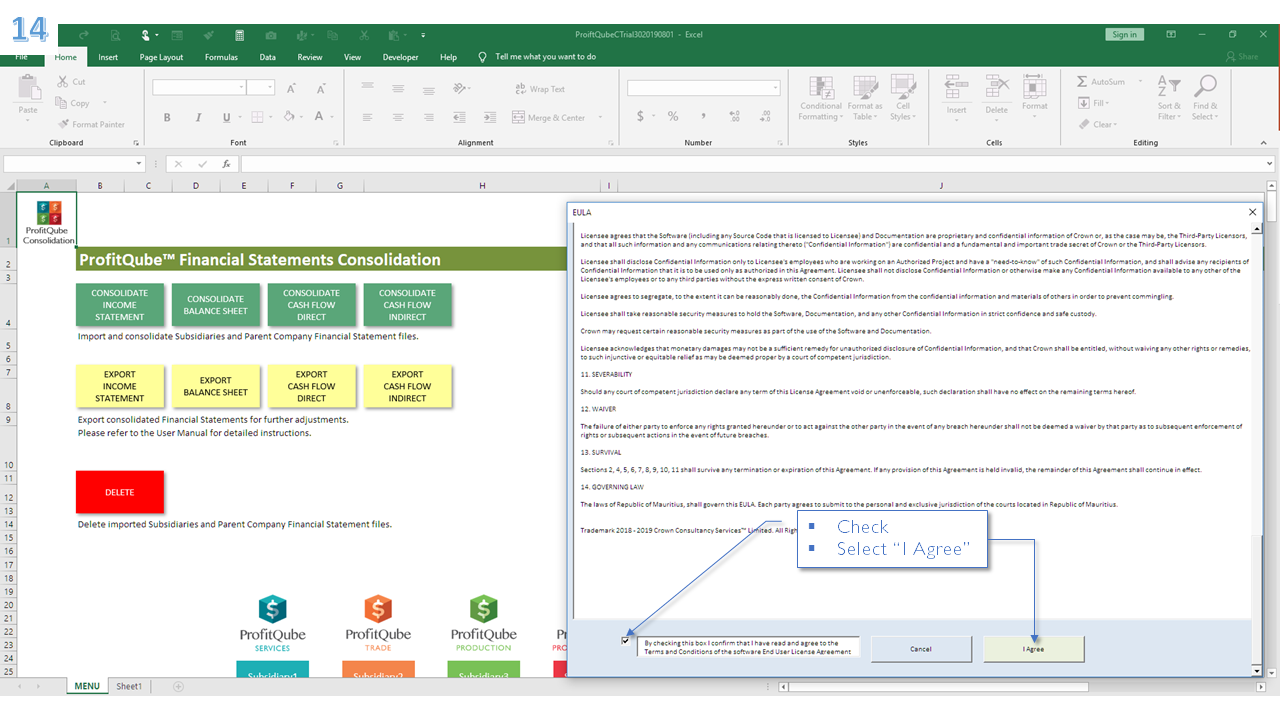
Task: Switch to the Developer tab
Action: pos(400,57)
